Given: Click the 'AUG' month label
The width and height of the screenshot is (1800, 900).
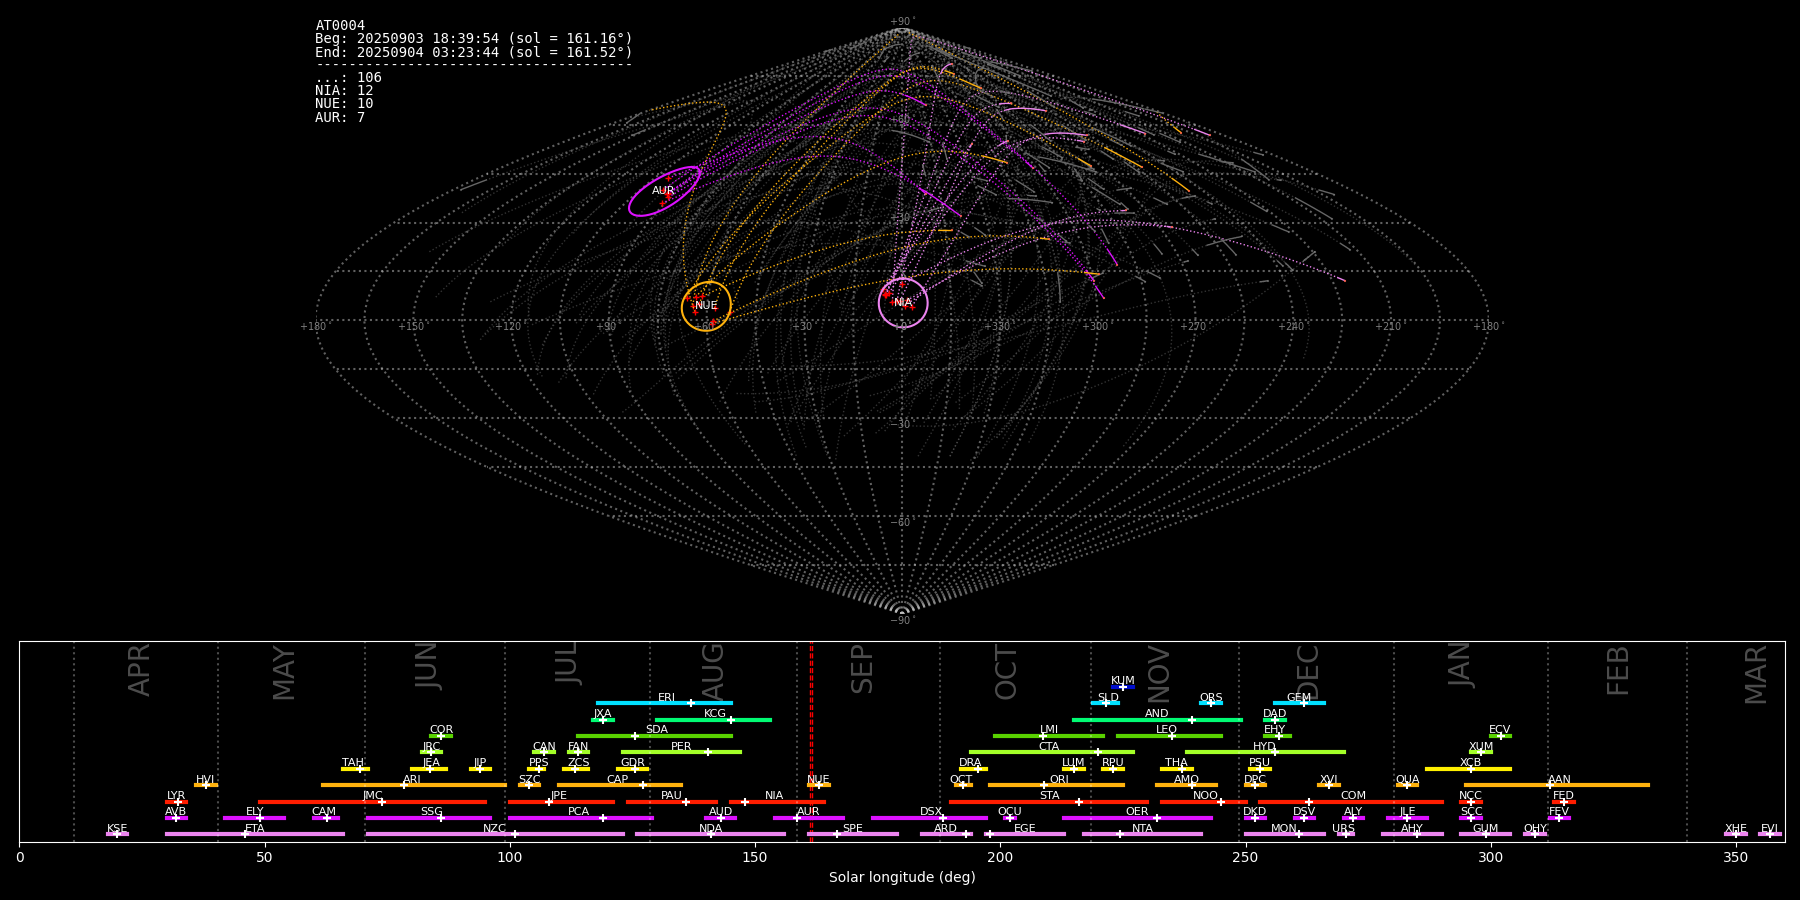Looking at the screenshot, I should [x=713, y=670].
